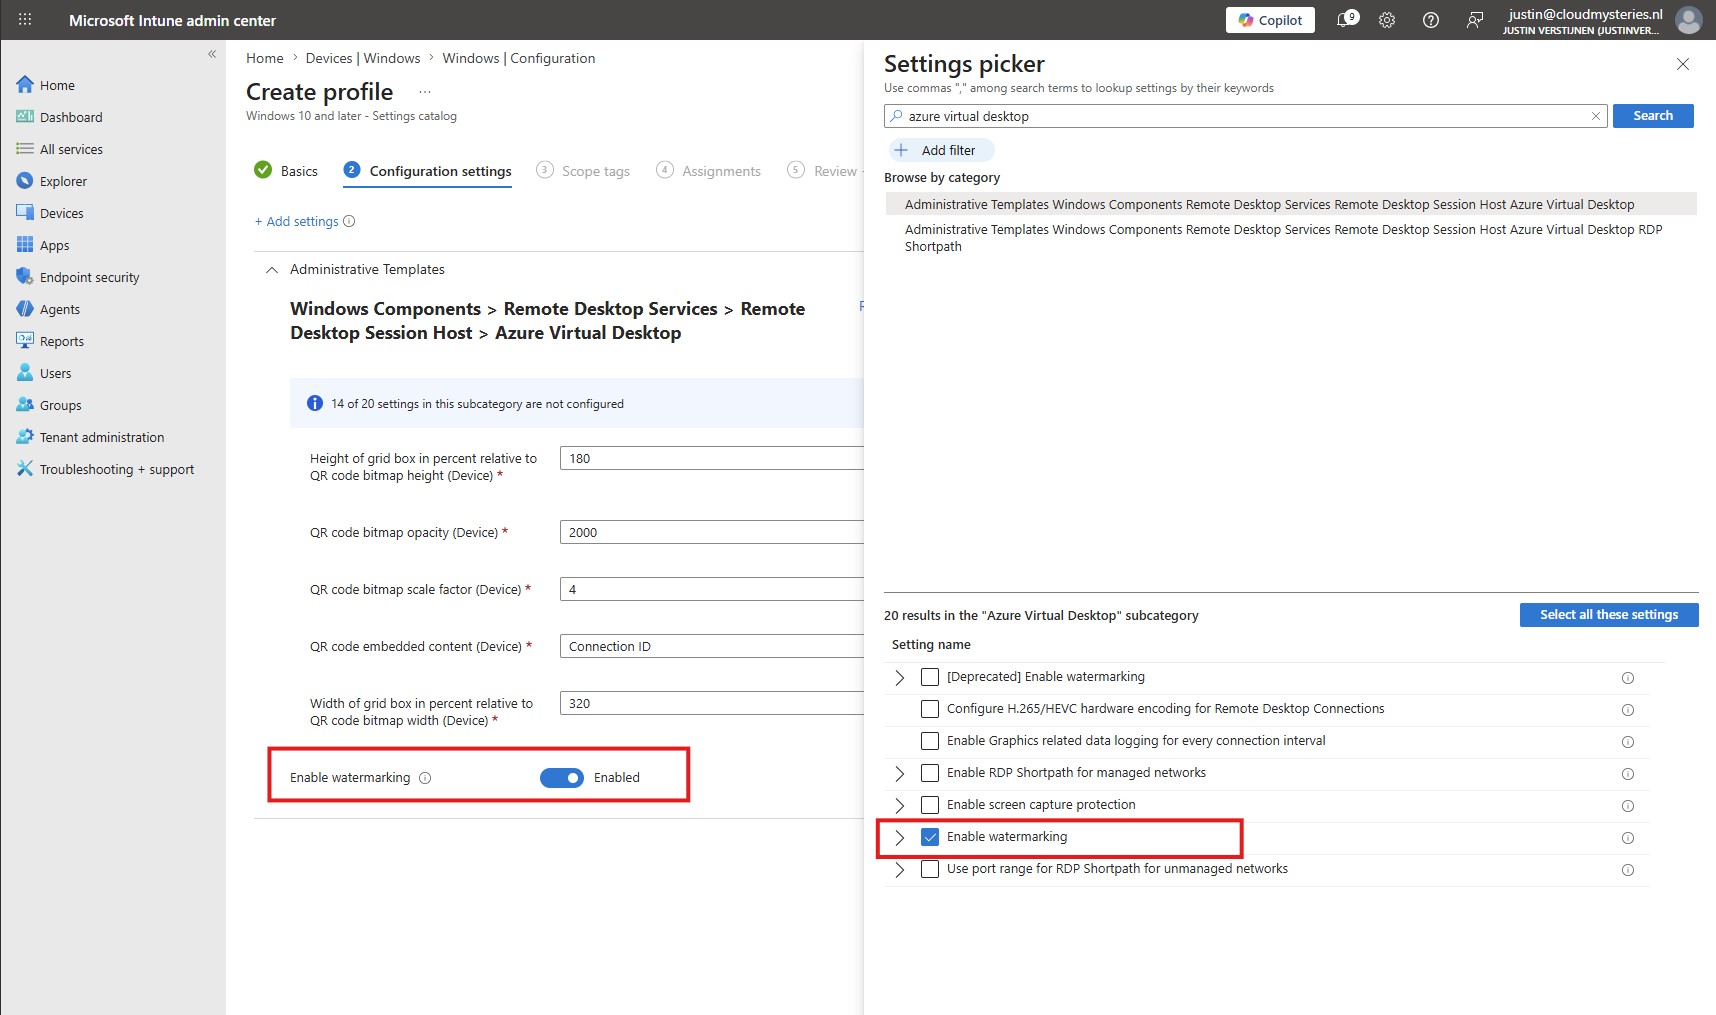Screen dimensions: 1716x1015
Task: Click the Devices icon in sidebar
Action: [x=25, y=213]
